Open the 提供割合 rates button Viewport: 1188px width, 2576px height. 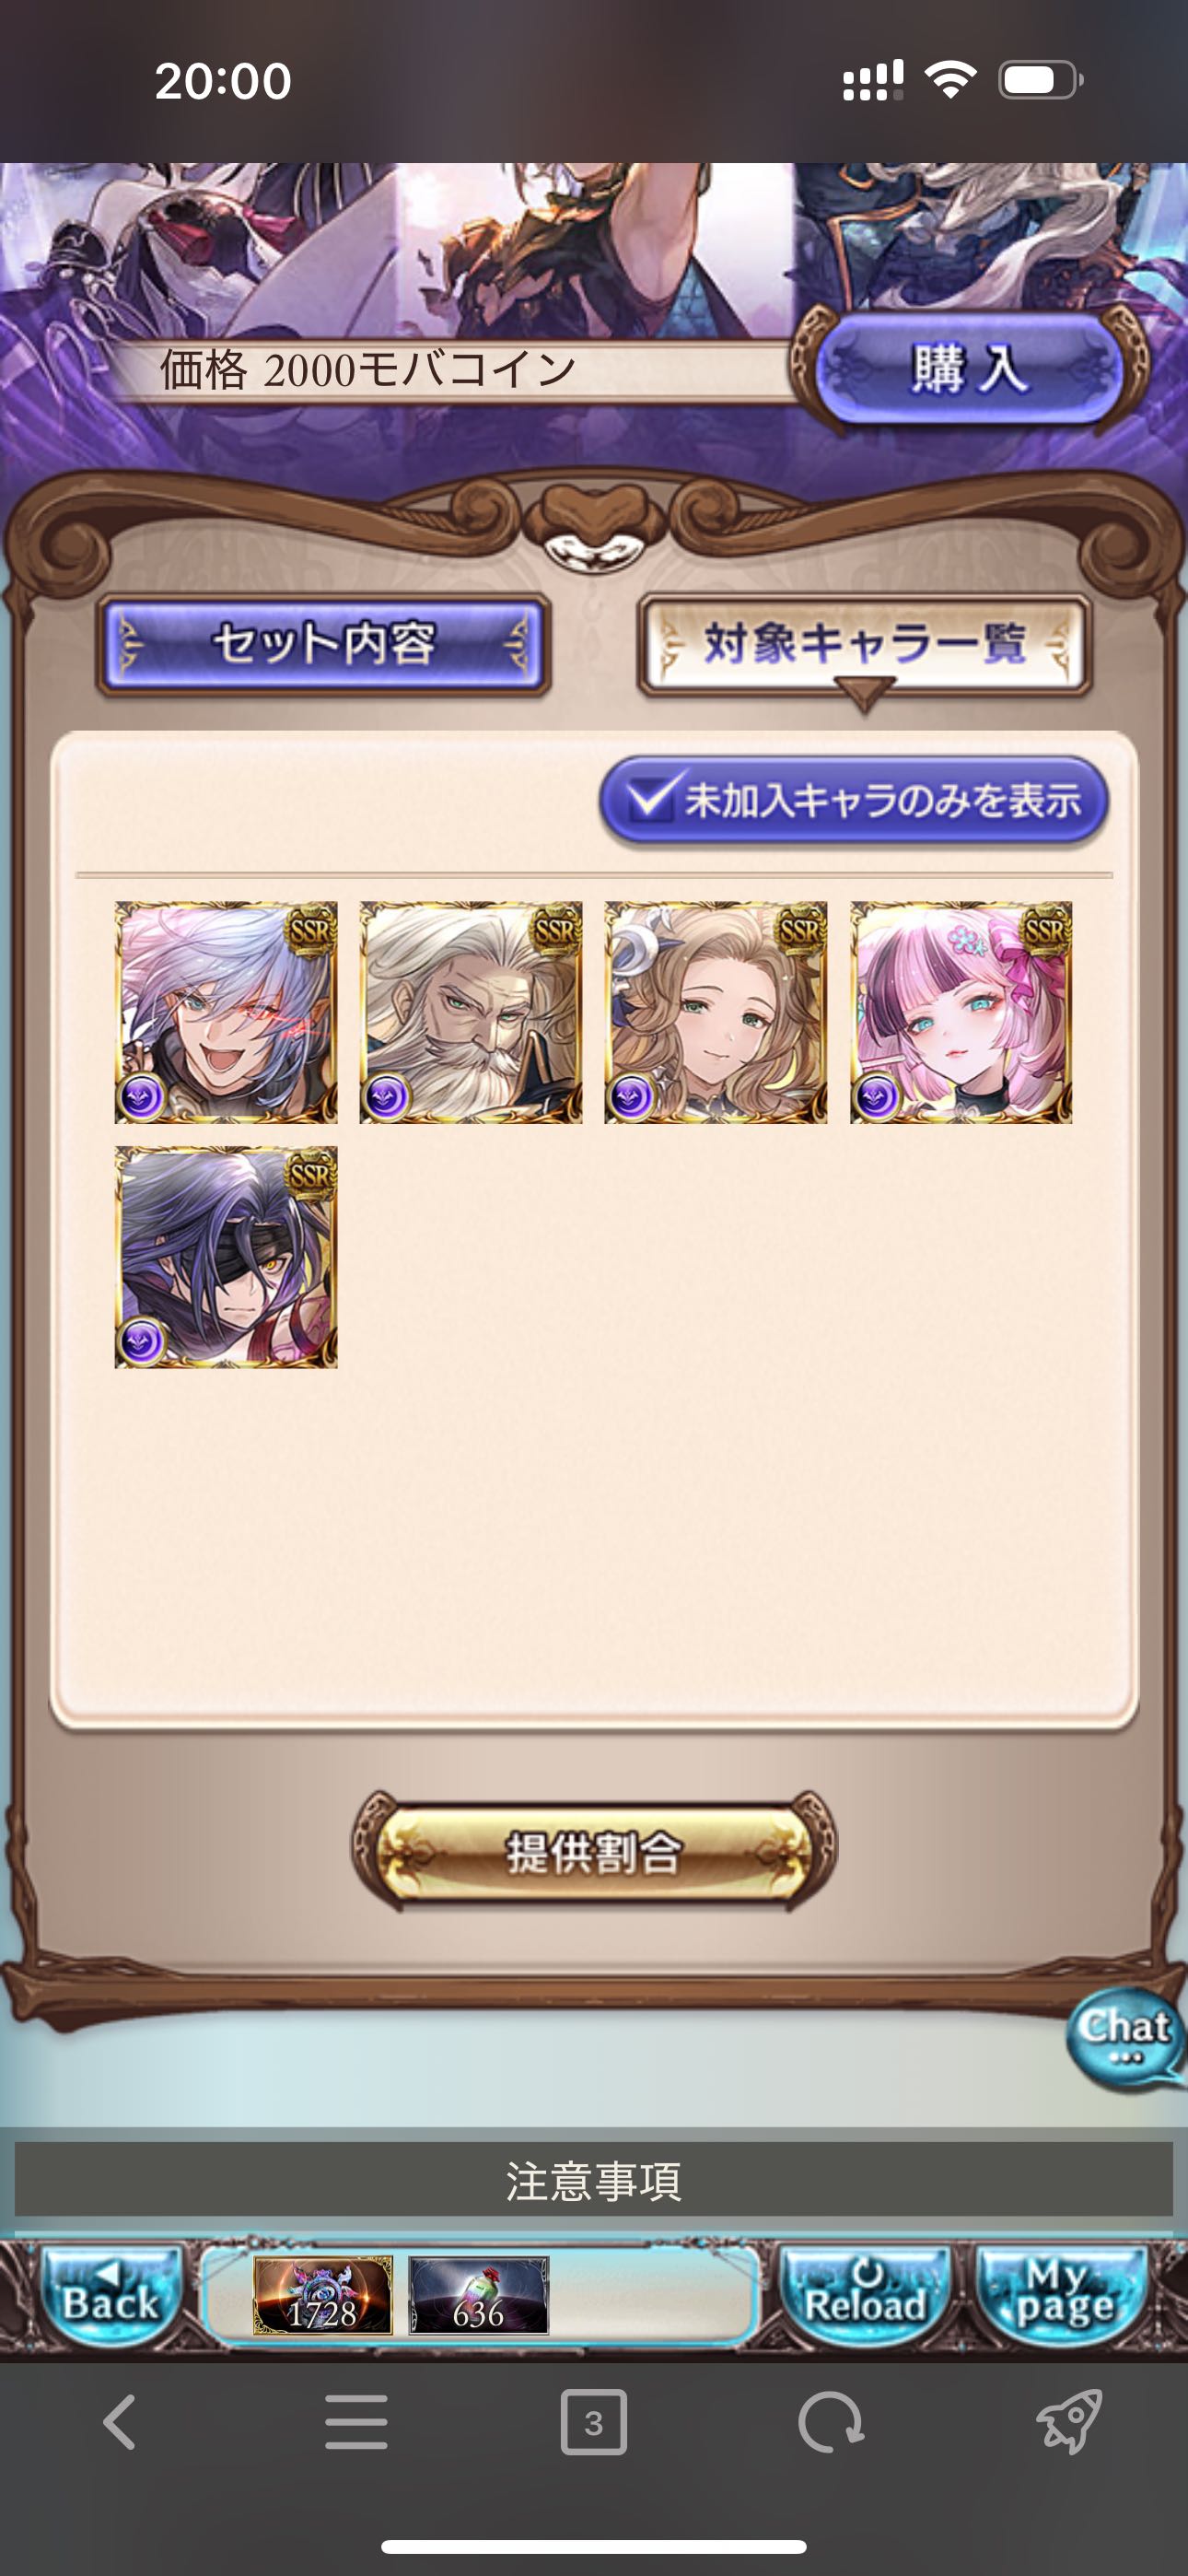[594, 1853]
